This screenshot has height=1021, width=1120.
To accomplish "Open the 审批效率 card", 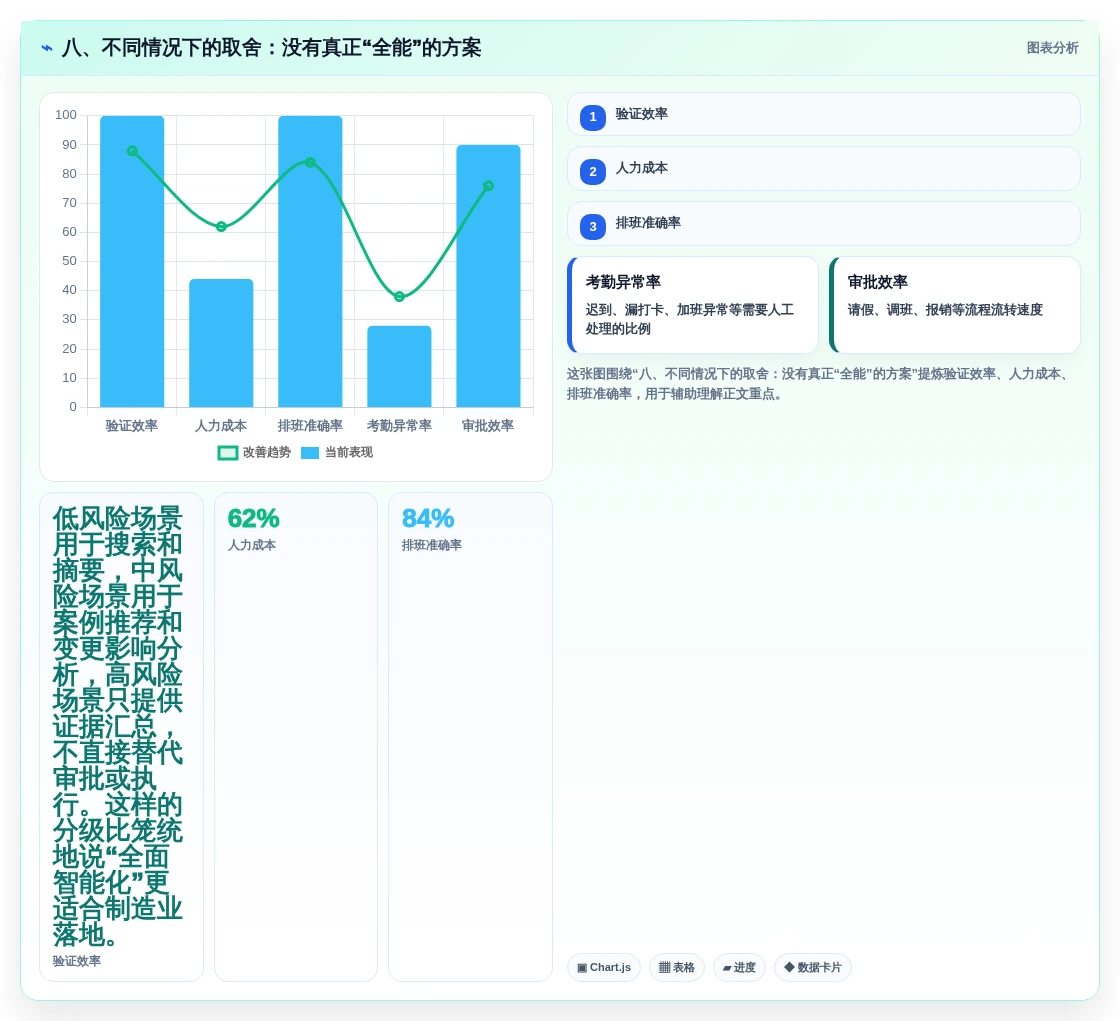I will point(955,305).
